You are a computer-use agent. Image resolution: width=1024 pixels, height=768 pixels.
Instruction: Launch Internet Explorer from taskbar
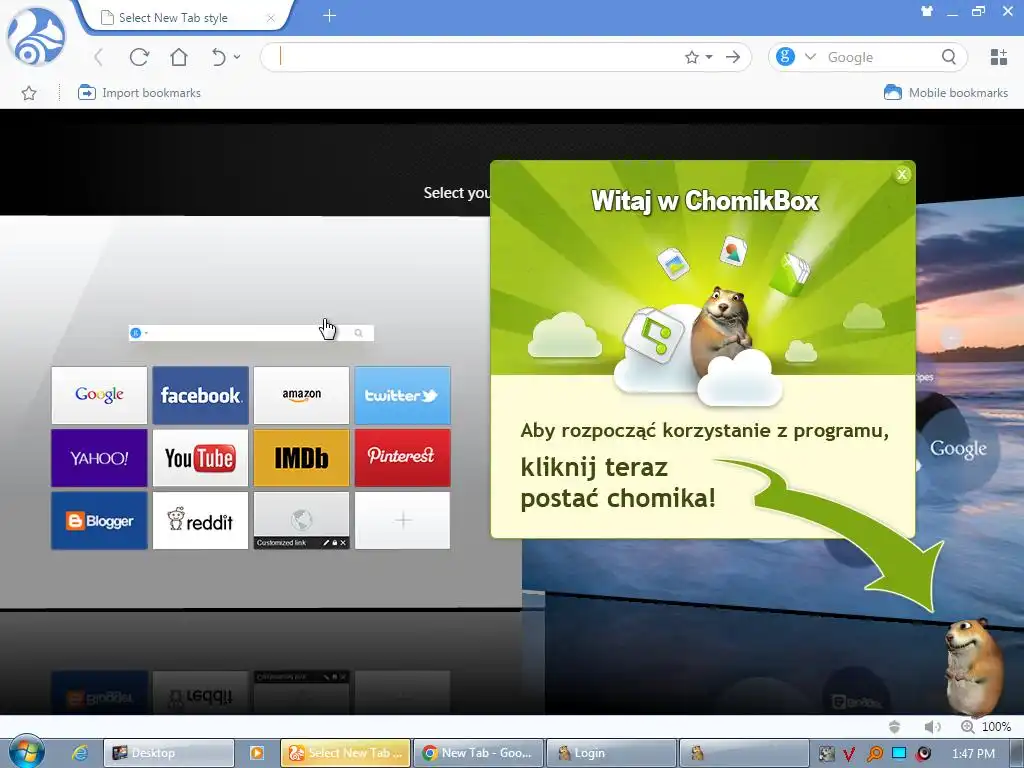click(x=80, y=753)
